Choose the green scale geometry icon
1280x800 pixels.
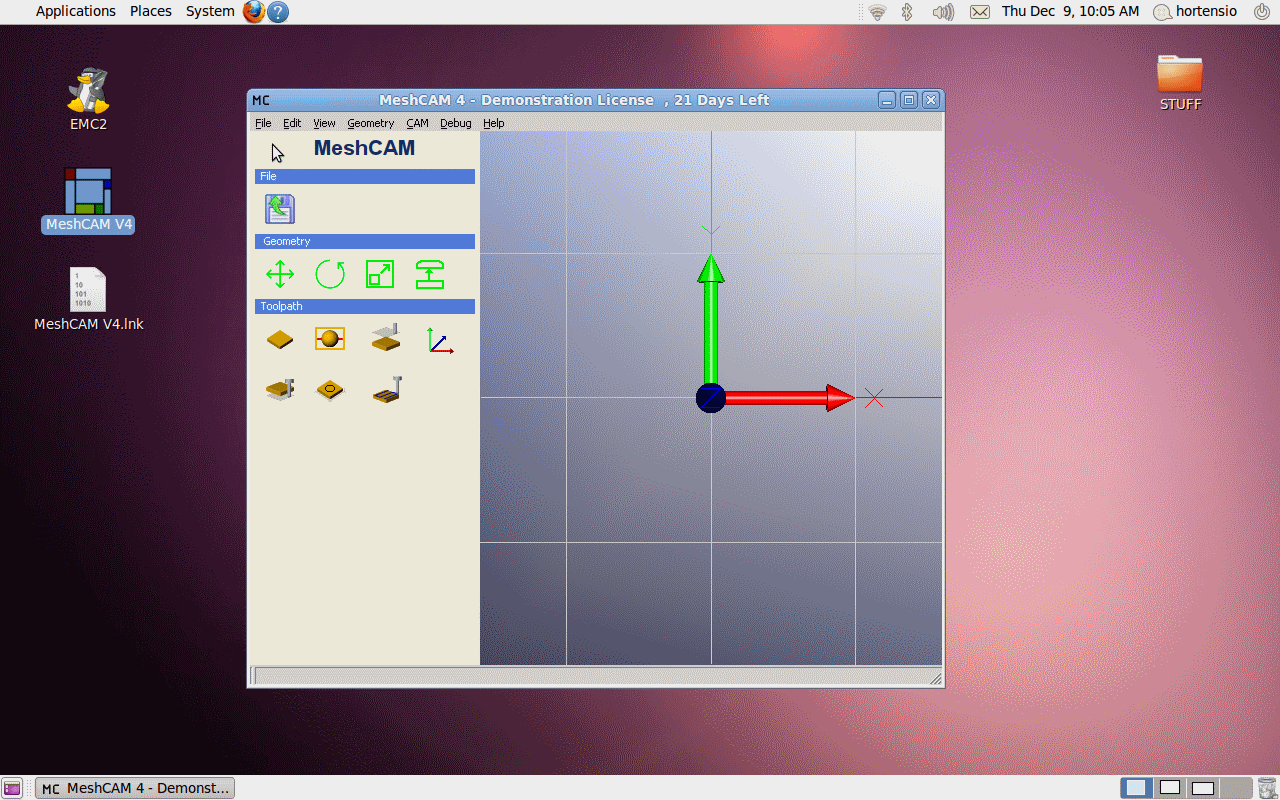380,274
